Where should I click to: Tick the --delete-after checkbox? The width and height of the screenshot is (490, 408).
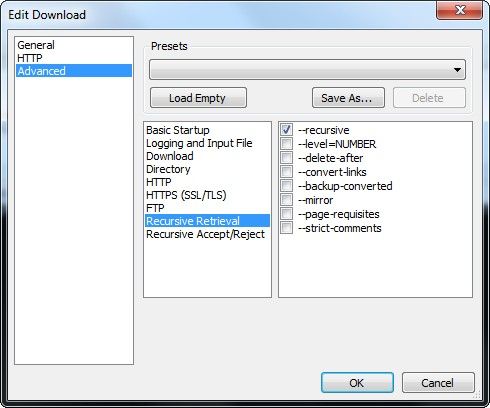(286, 158)
